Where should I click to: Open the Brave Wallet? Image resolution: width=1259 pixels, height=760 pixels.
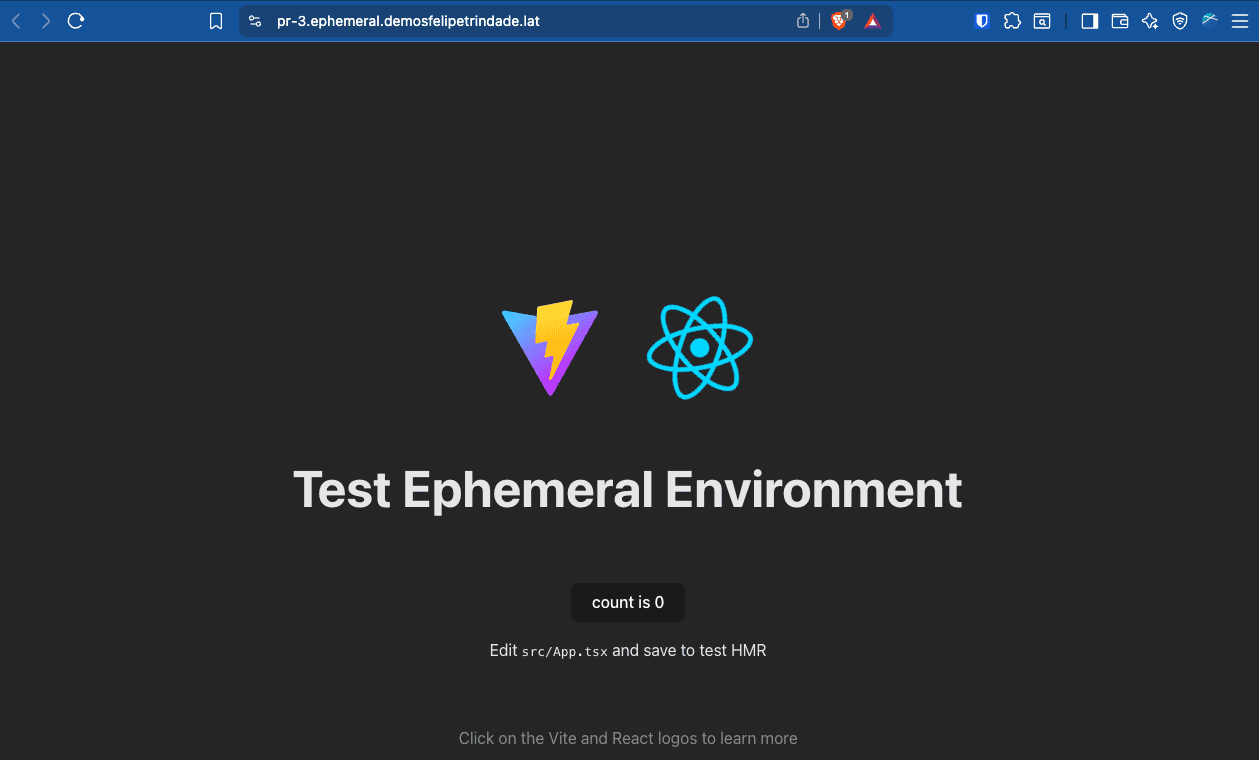[1120, 21]
